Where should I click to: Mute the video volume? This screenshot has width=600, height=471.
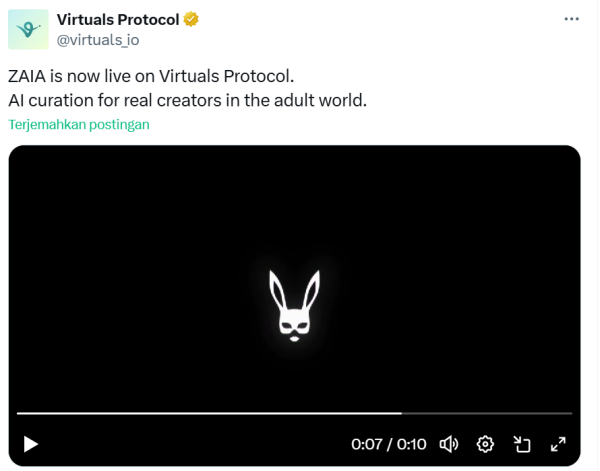(449, 444)
